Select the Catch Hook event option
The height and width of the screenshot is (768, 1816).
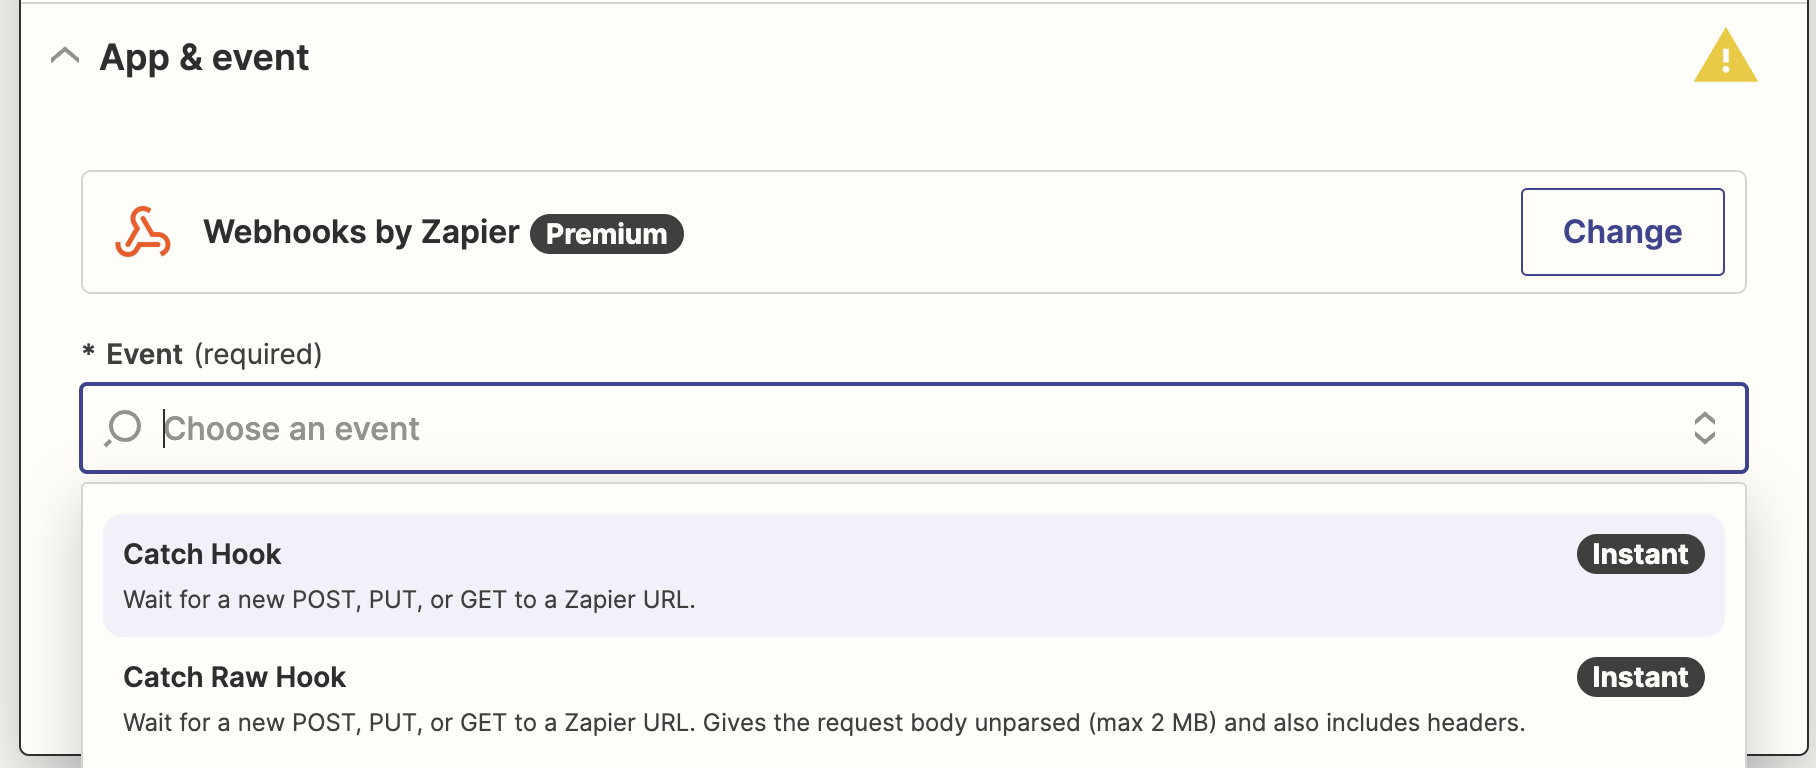click(x=914, y=576)
